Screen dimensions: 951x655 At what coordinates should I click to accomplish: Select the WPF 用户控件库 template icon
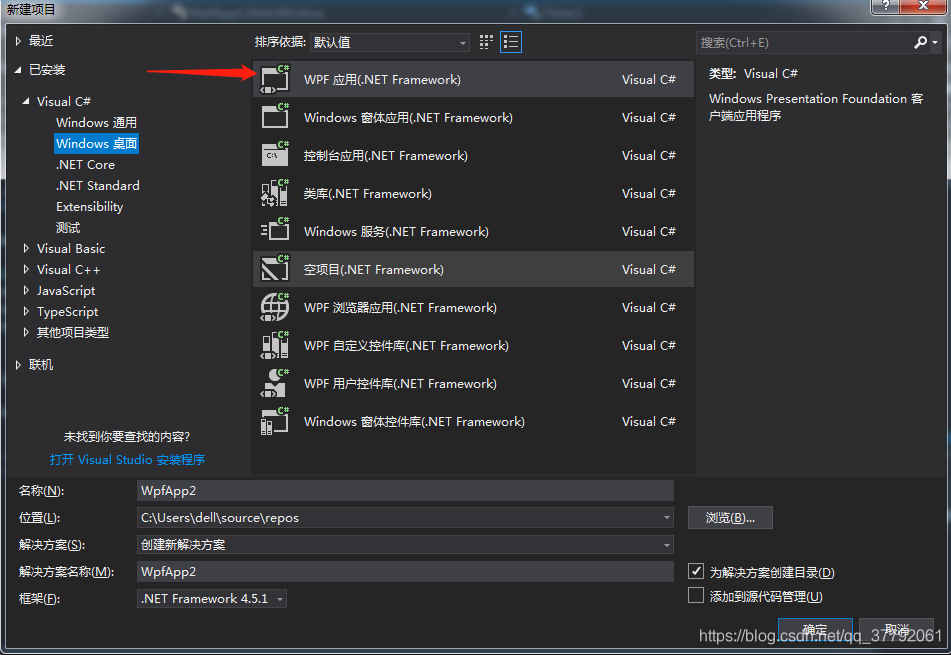pos(275,383)
